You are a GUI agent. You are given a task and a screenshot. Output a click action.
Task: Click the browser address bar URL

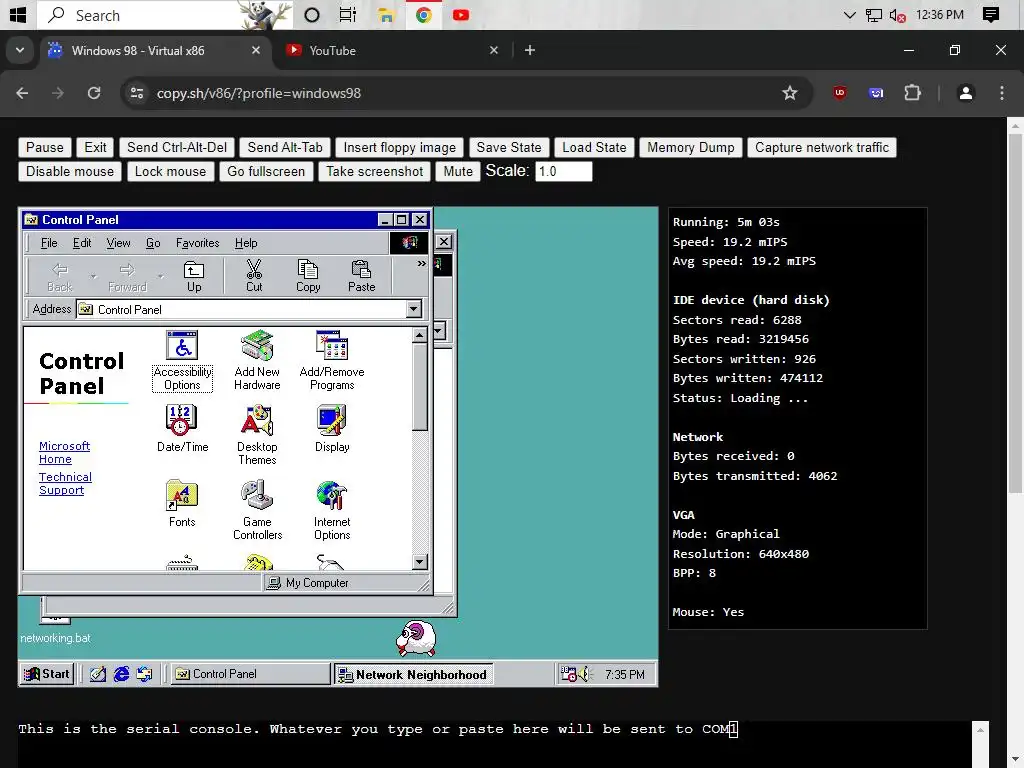(259, 93)
